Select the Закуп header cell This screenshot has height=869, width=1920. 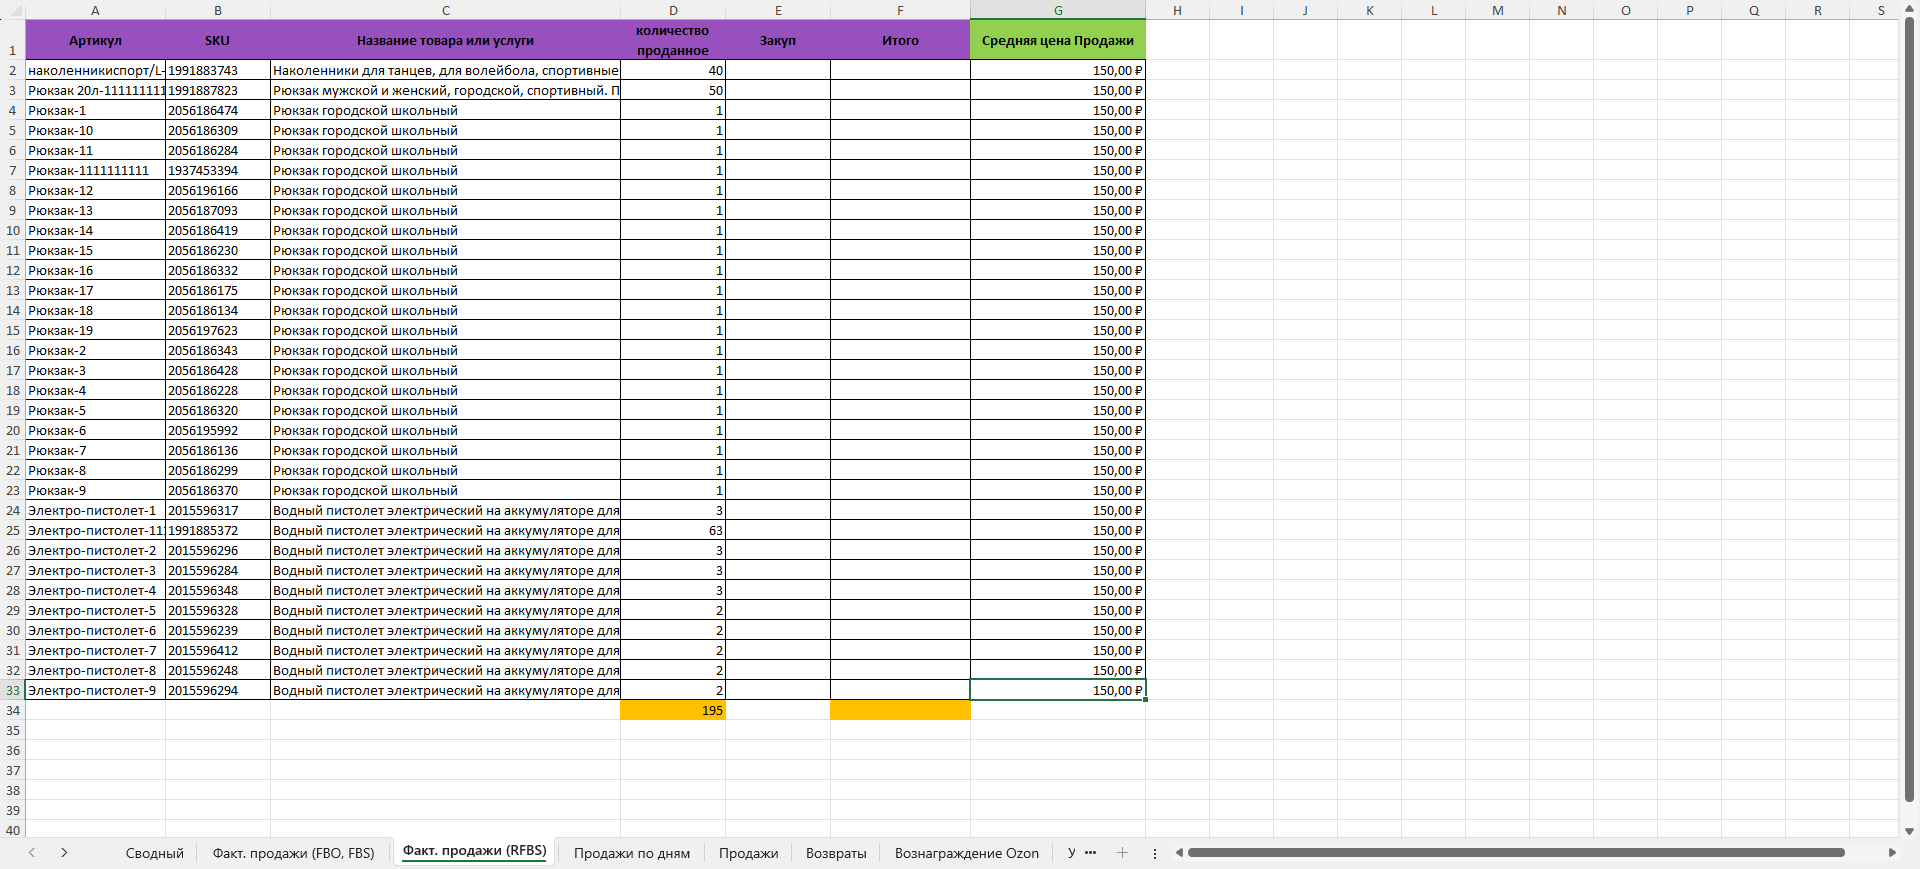point(777,41)
